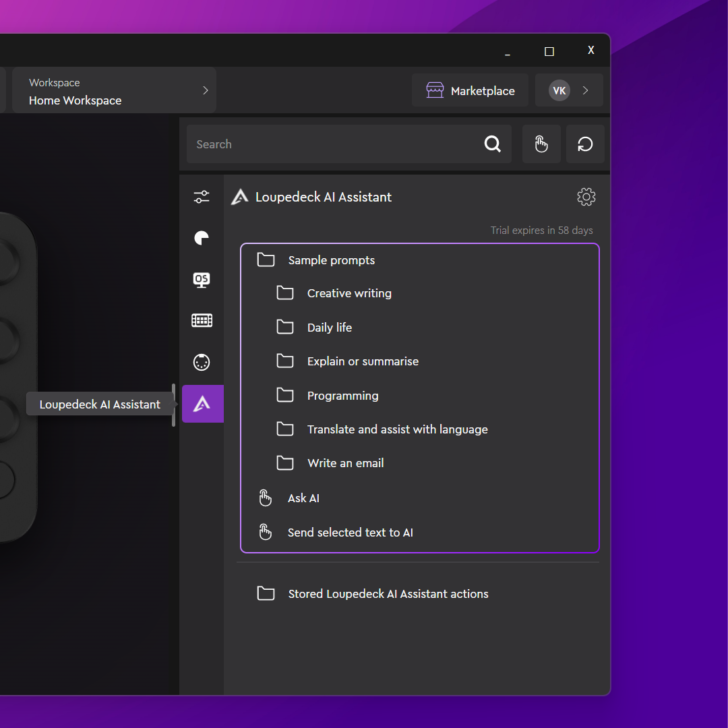The width and height of the screenshot is (728, 728).
Task: Open the Home Workspace selector
Action: point(114,91)
